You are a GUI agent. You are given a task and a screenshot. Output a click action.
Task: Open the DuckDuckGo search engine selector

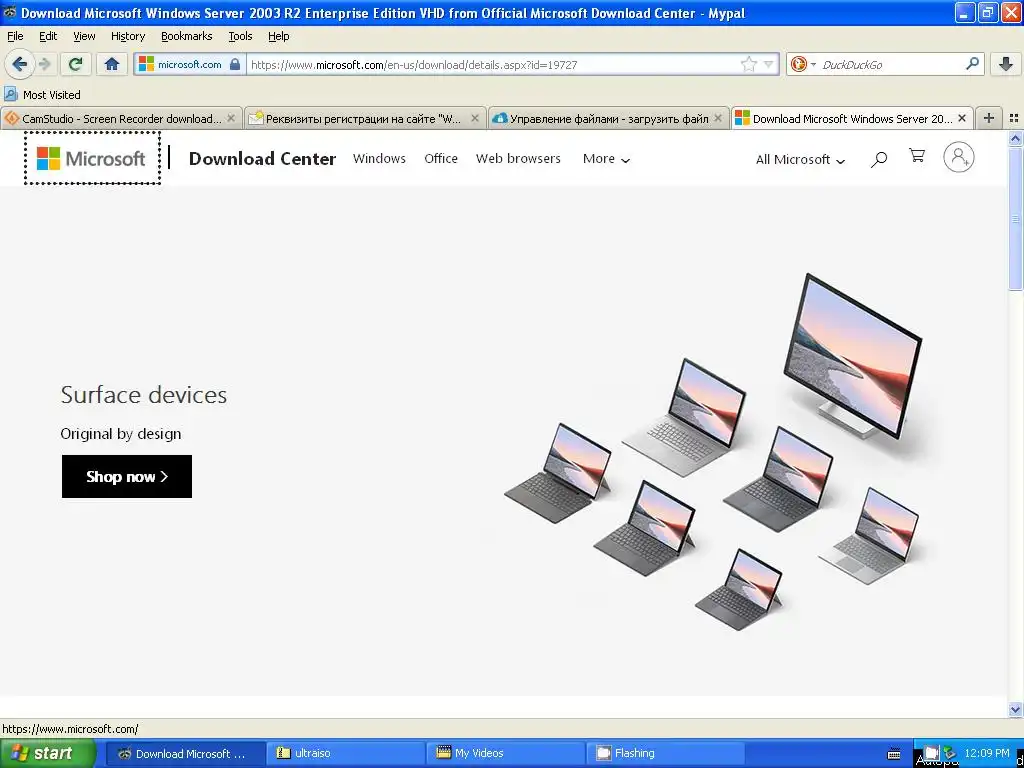pyautogui.click(x=803, y=64)
